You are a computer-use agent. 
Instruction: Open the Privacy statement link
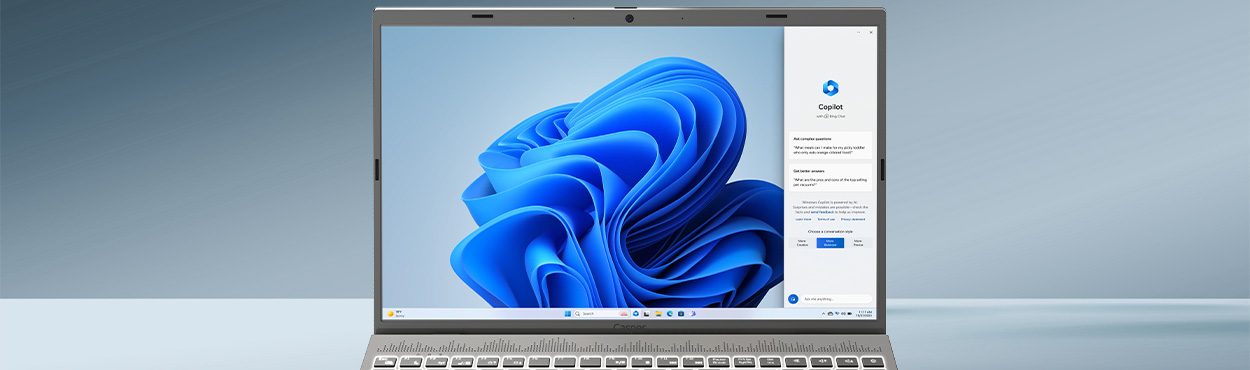(x=853, y=219)
